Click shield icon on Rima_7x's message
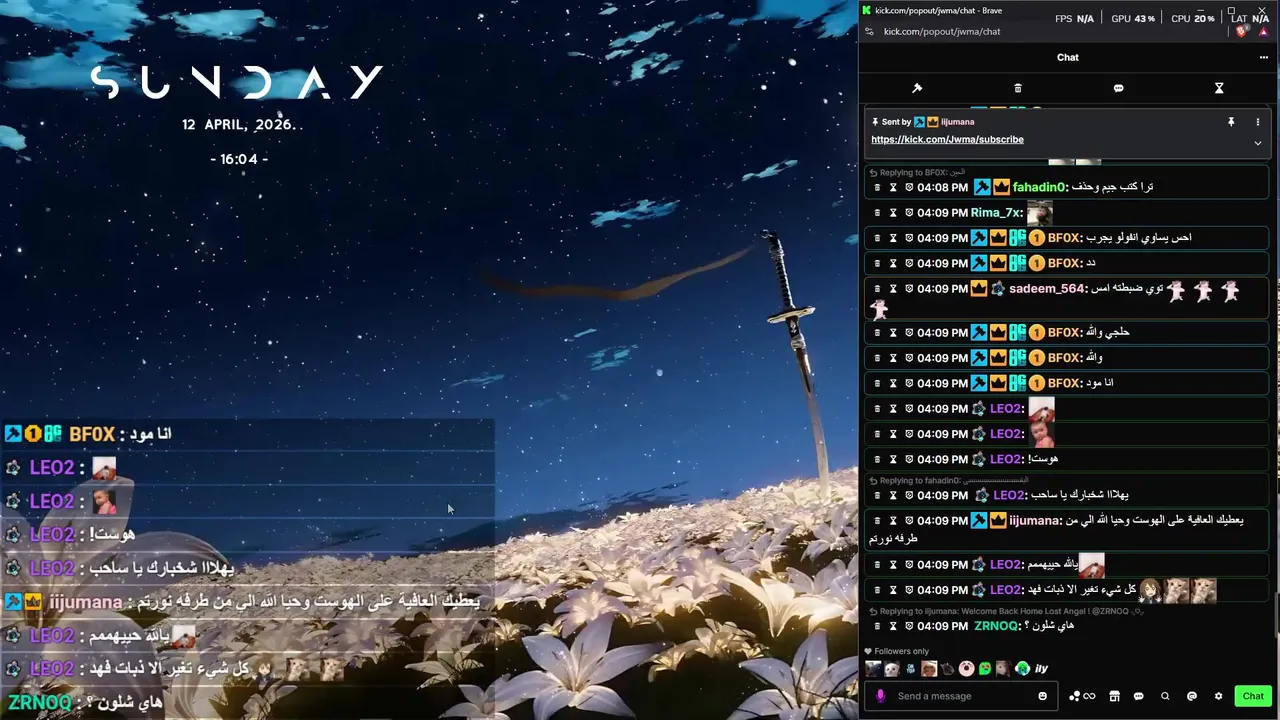The image size is (1280, 720). coord(909,213)
